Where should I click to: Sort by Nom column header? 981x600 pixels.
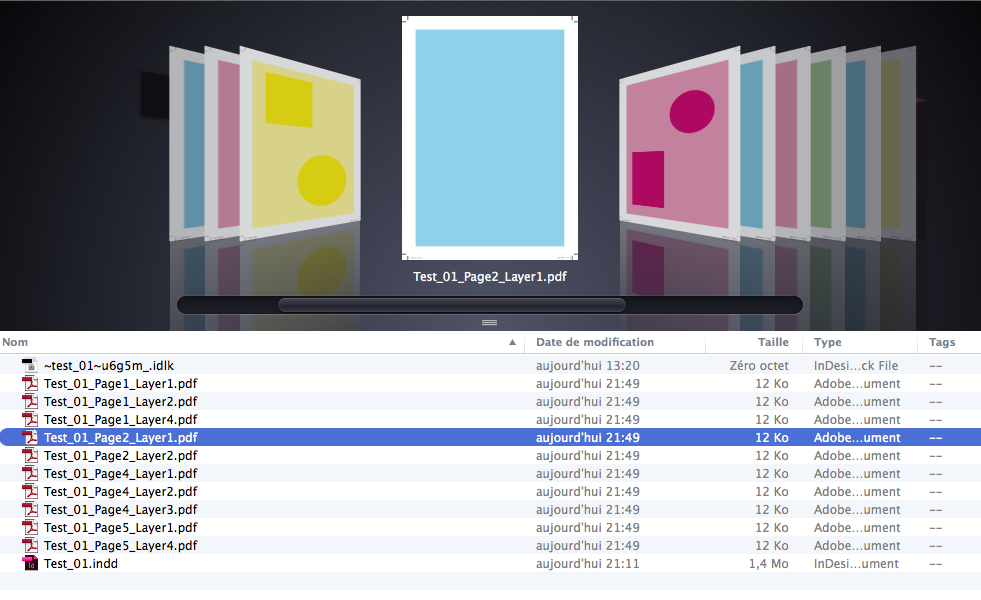[15, 342]
